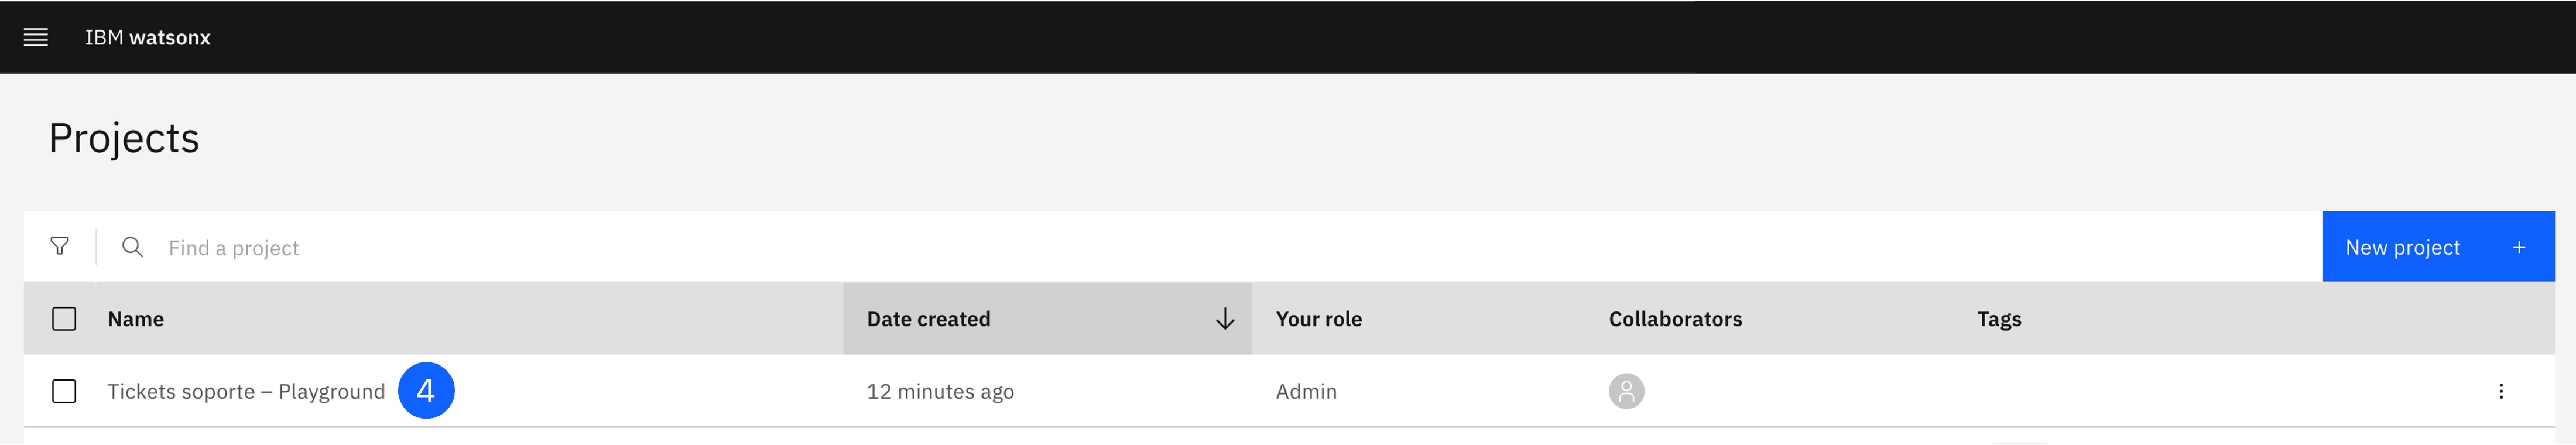The width and height of the screenshot is (2576, 445).
Task: Check the select-all projects checkbox
Action: [x=64, y=319]
